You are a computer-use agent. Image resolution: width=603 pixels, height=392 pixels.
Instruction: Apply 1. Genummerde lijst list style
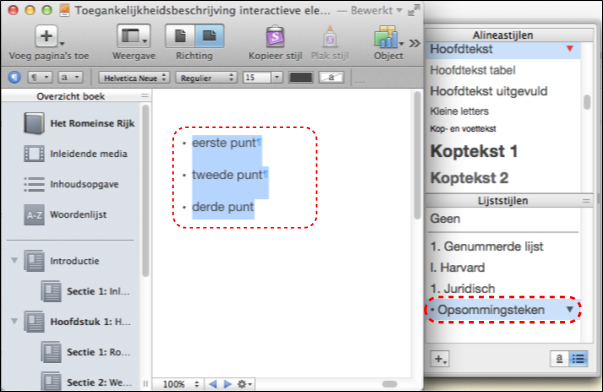click(x=487, y=246)
